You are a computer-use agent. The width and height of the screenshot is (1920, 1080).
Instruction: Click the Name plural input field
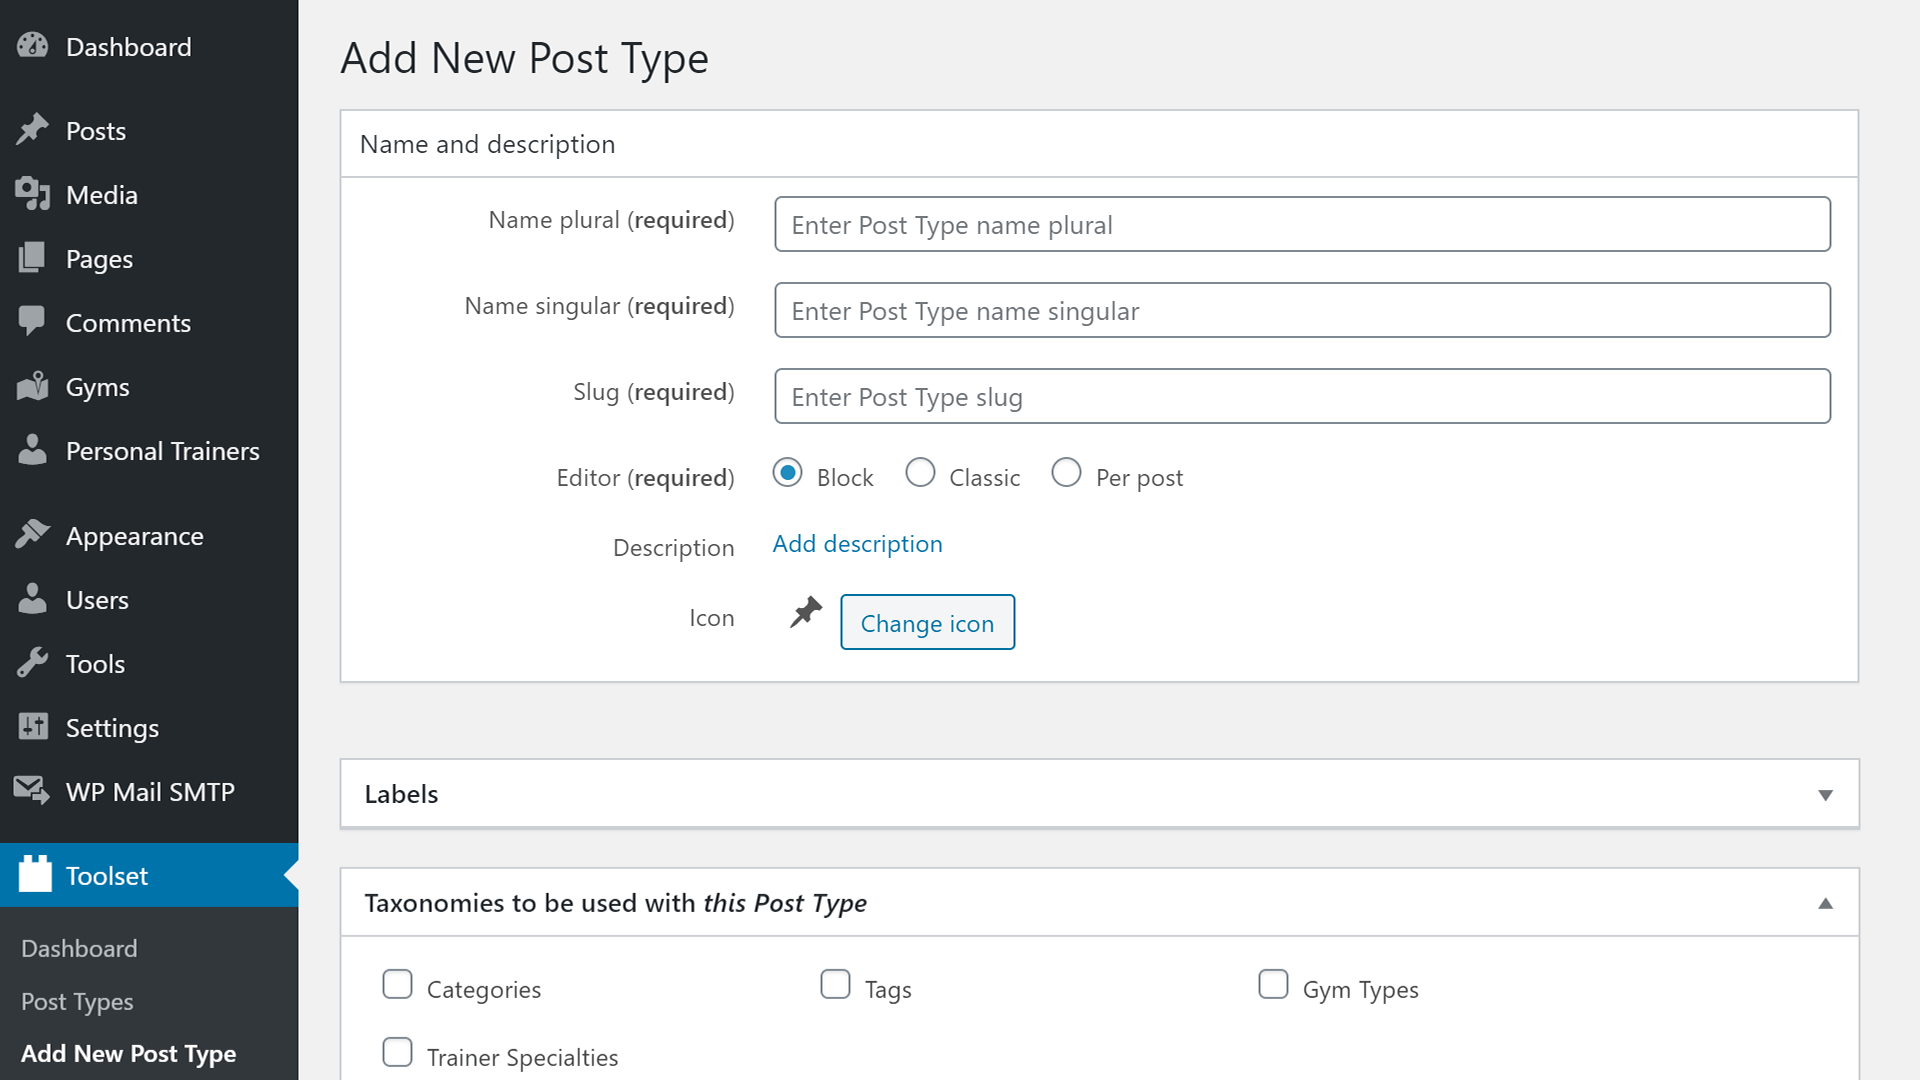(x=1302, y=224)
